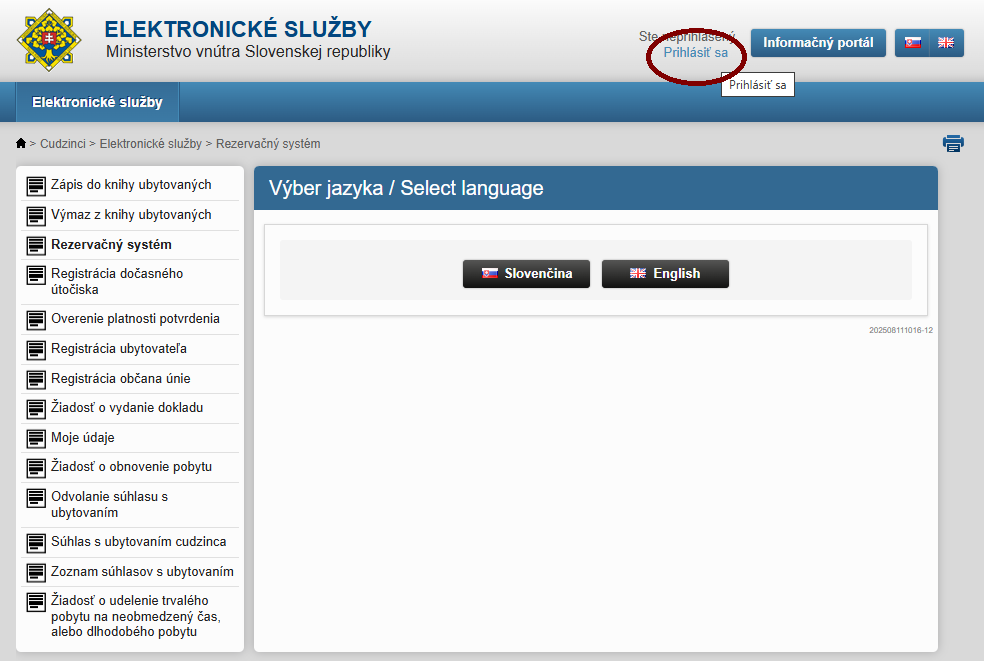Click the home icon in breadcrumb
The height and width of the screenshot is (661, 984).
(x=21, y=144)
